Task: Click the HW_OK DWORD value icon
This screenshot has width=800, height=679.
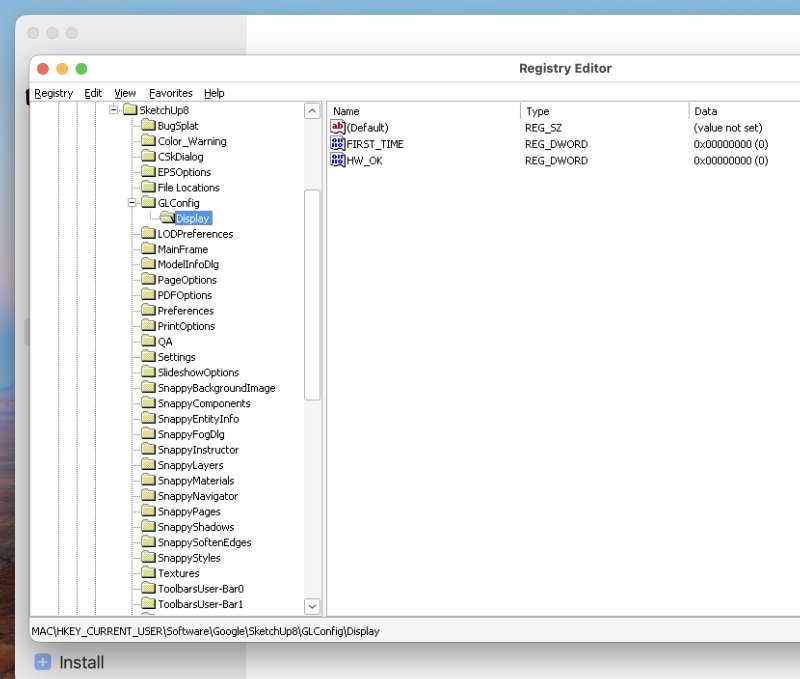Action: point(338,160)
